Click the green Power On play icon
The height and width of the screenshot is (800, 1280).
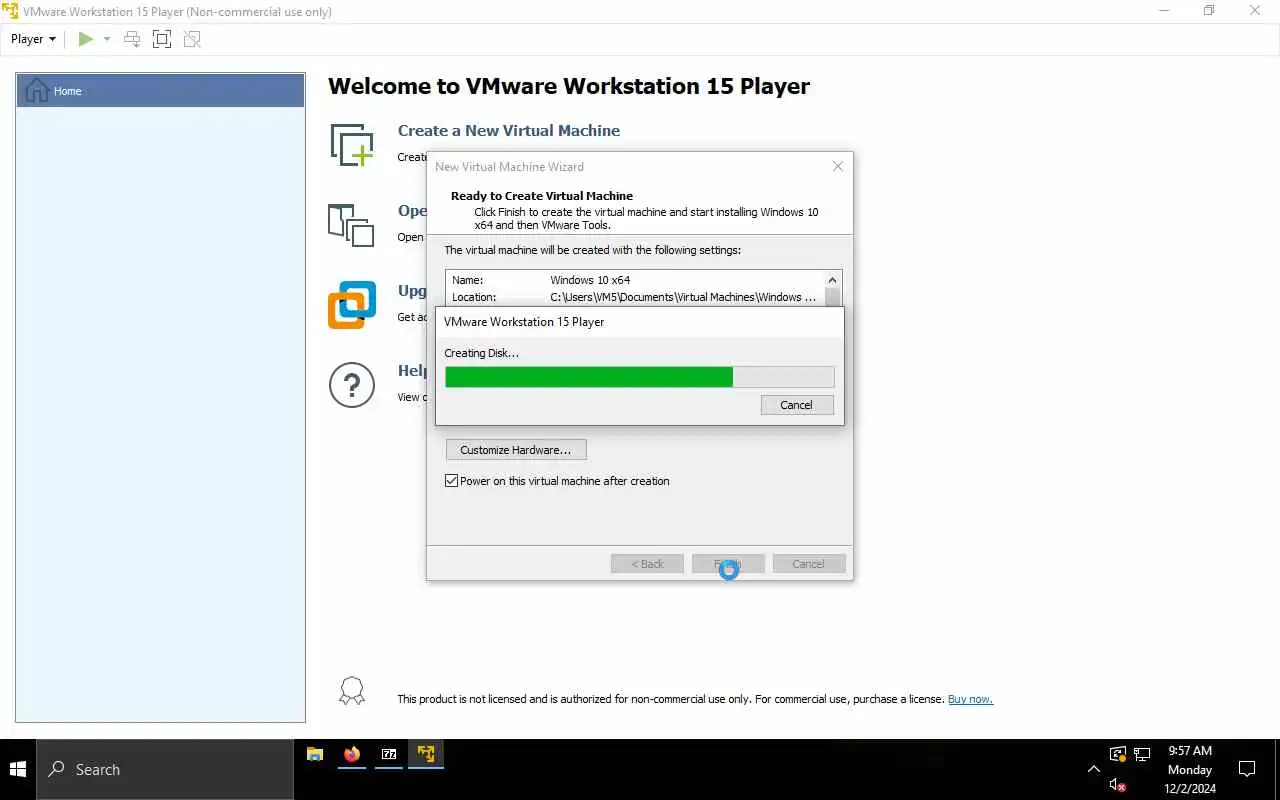click(86, 39)
